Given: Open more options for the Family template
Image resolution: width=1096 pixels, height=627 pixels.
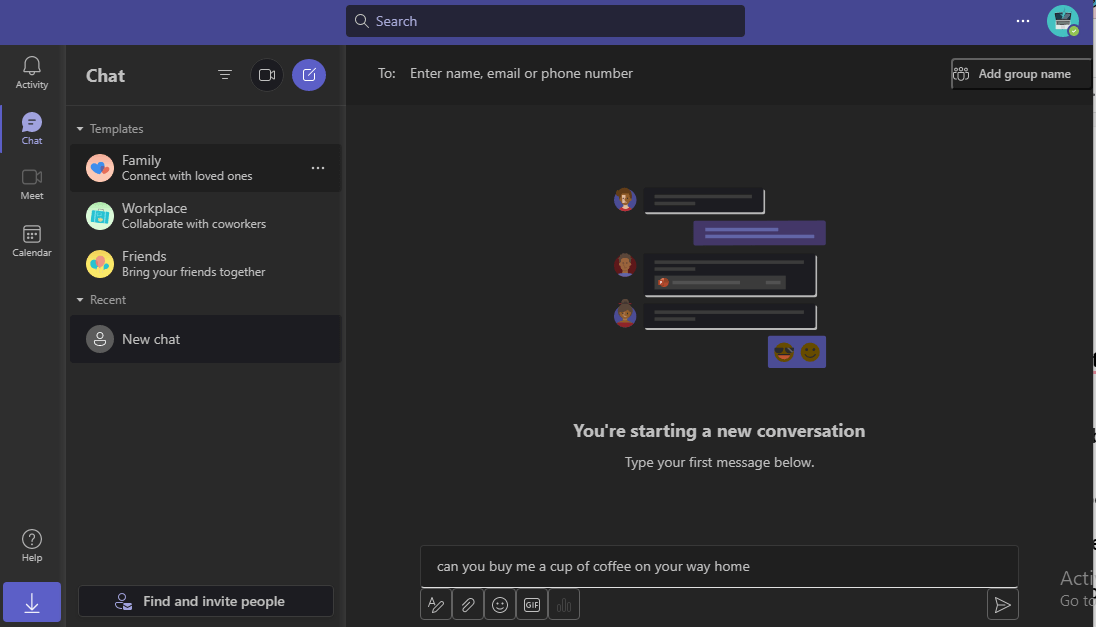Looking at the screenshot, I should coord(317,167).
